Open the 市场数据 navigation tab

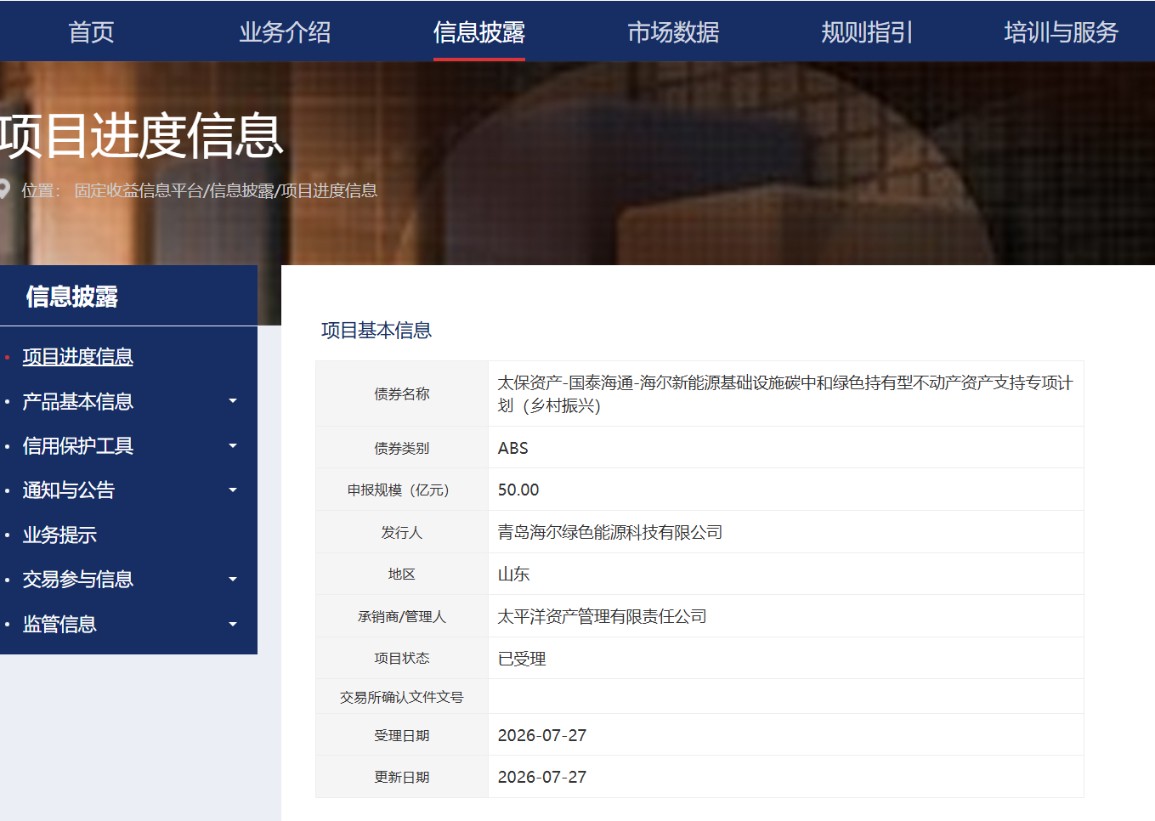673,32
